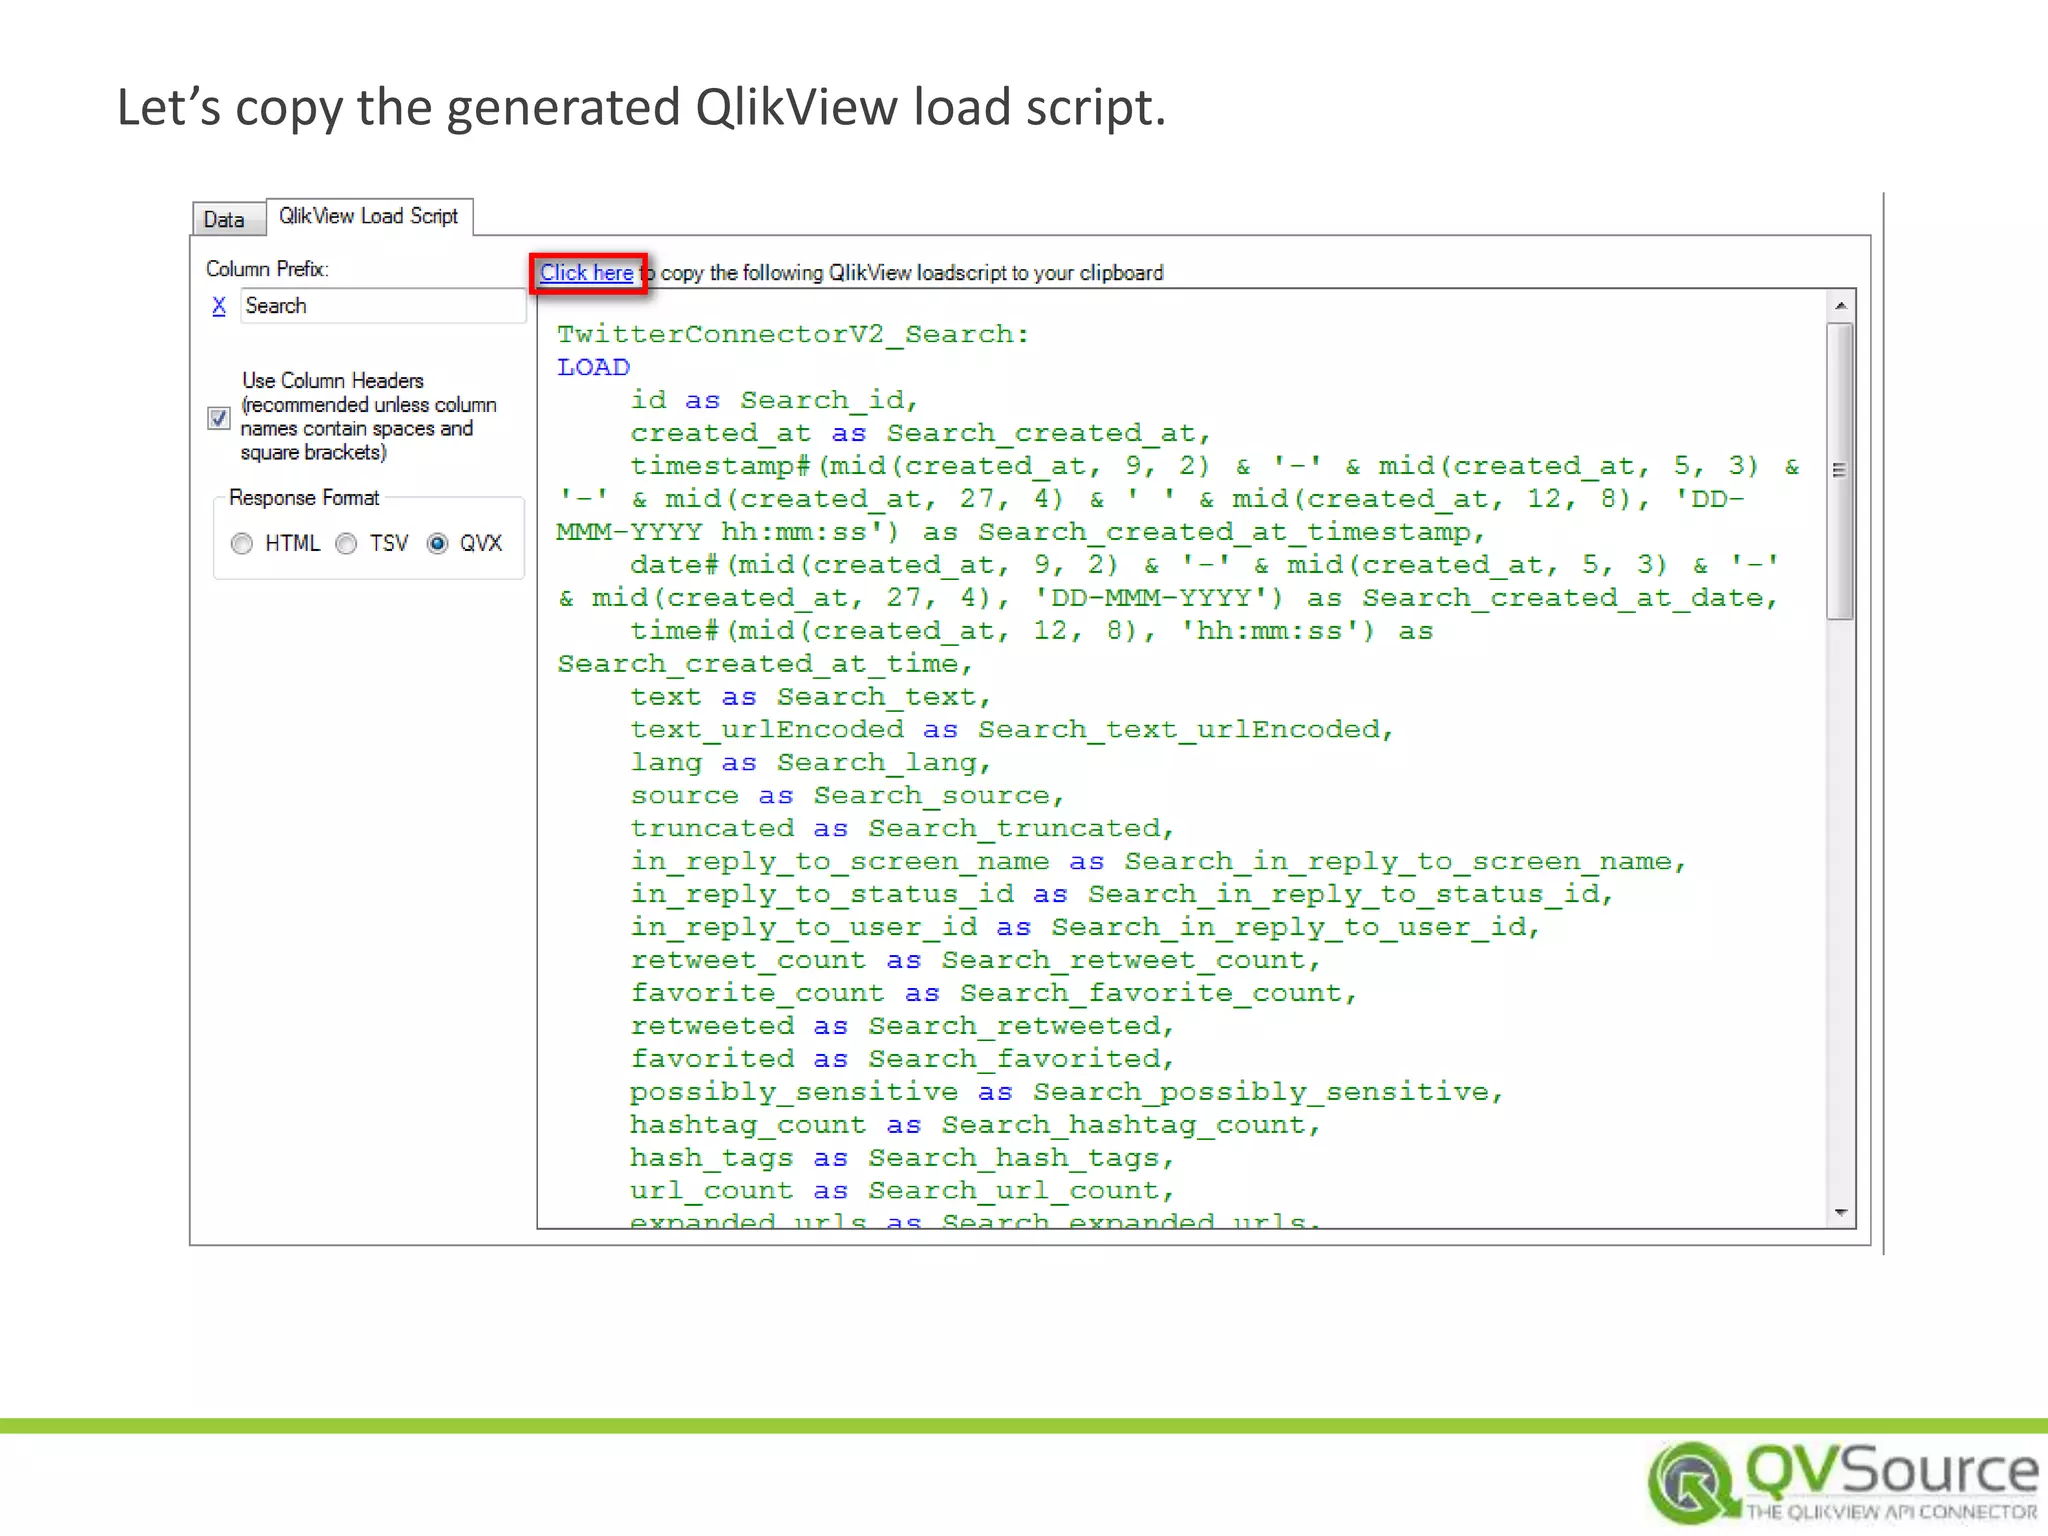Toggle the Use Column Headers checkbox
Screen dimensions: 2048x1536
(219, 417)
